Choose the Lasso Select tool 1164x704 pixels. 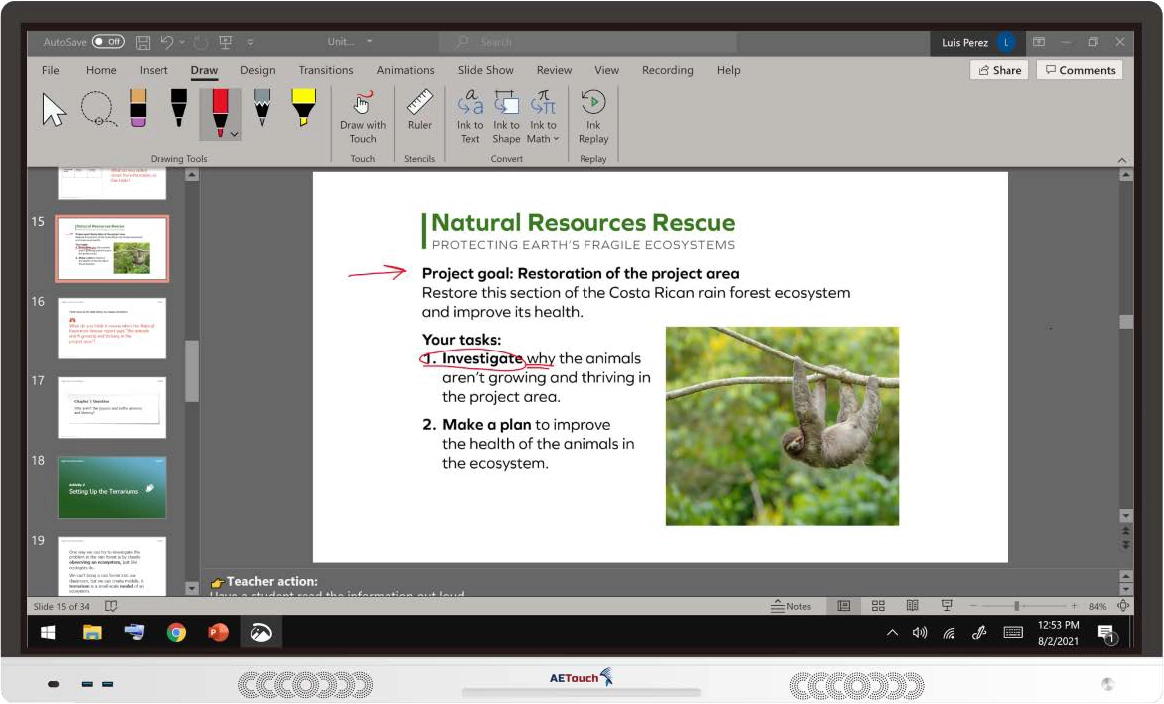[x=98, y=108]
